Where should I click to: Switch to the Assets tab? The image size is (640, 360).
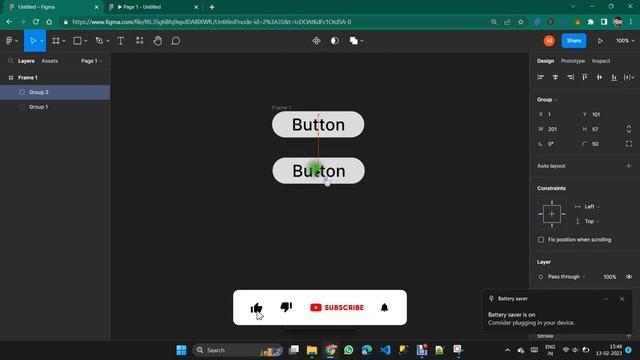pos(50,61)
